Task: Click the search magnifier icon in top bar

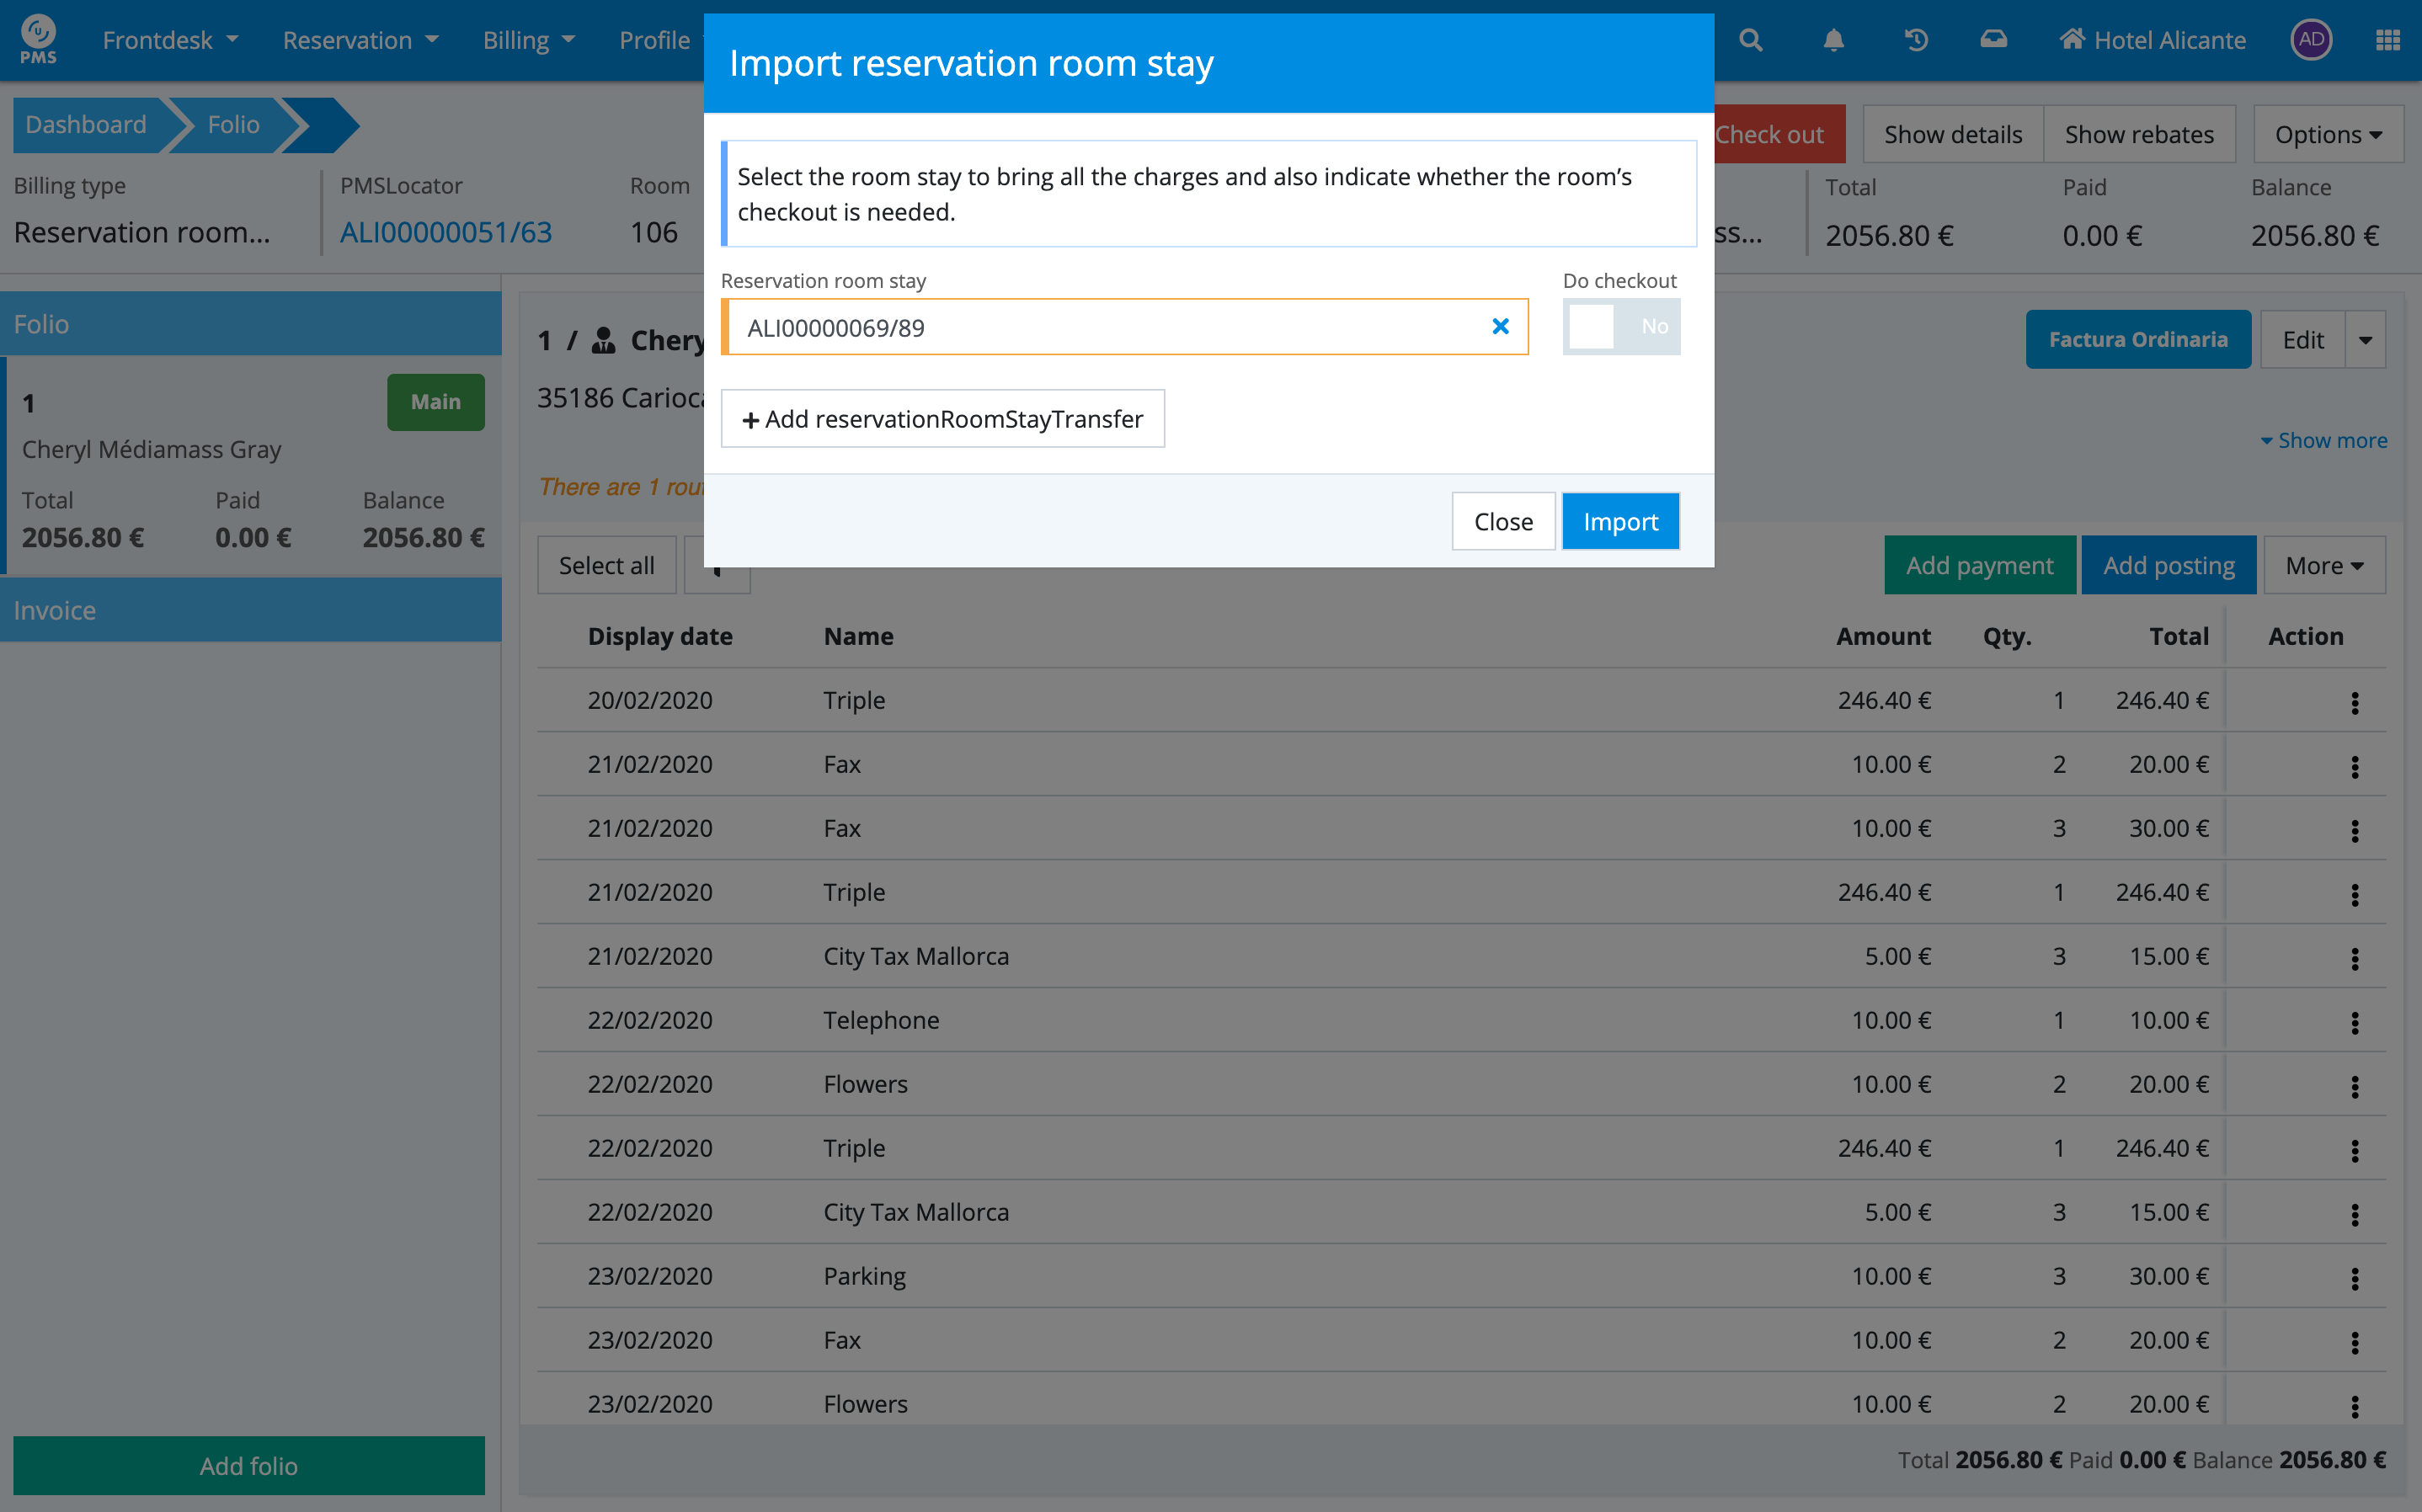Action: pyautogui.click(x=1750, y=40)
